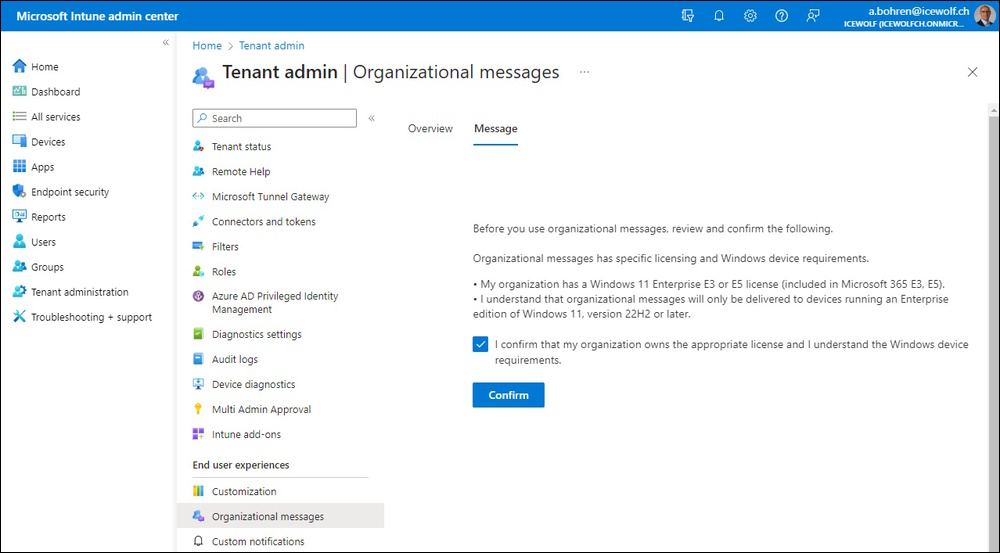Click the Remote Help icon

tap(198, 172)
